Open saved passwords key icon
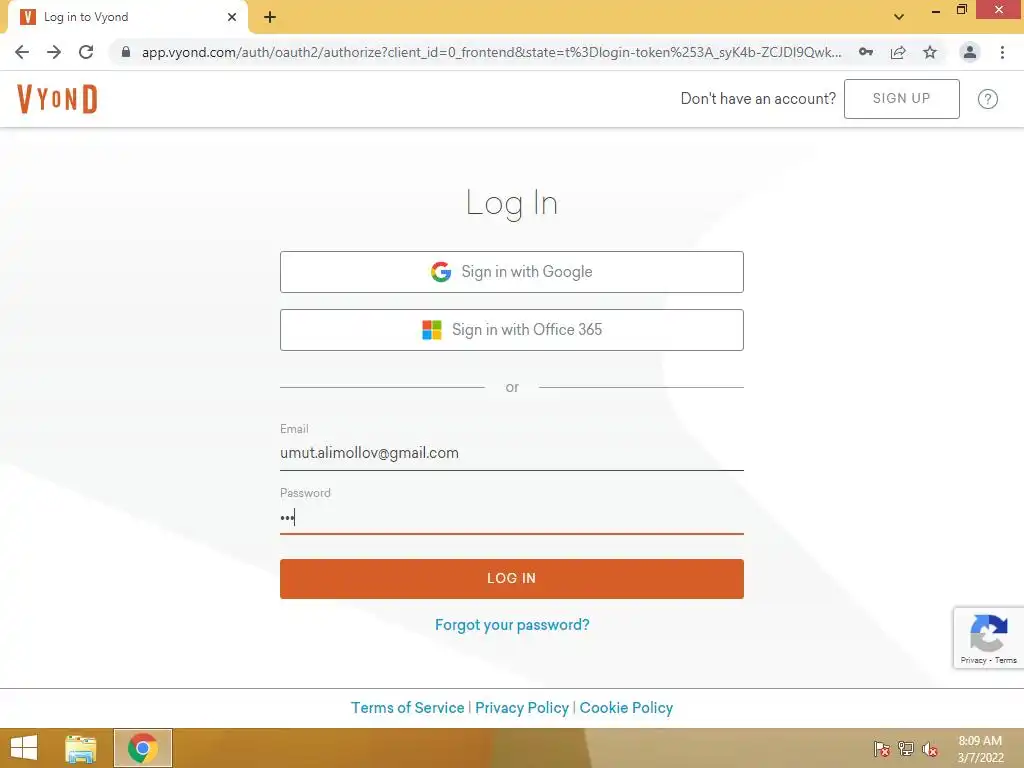 [x=866, y=52]
